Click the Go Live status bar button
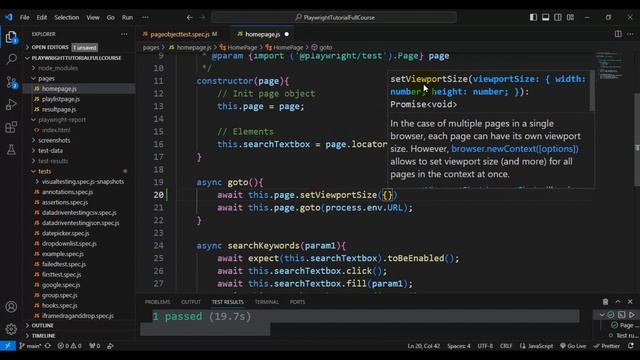 [573, 346]
